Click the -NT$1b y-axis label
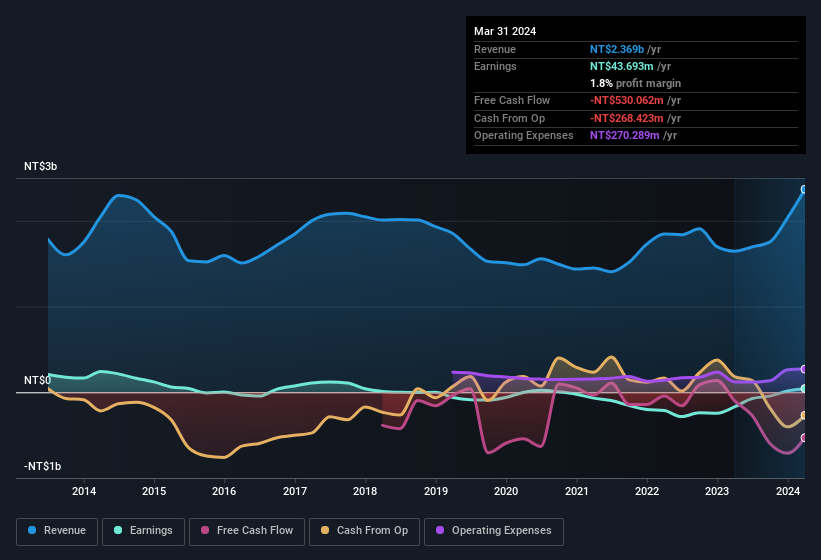This screenshot has height=560, width=821. (x=42, y=466)
